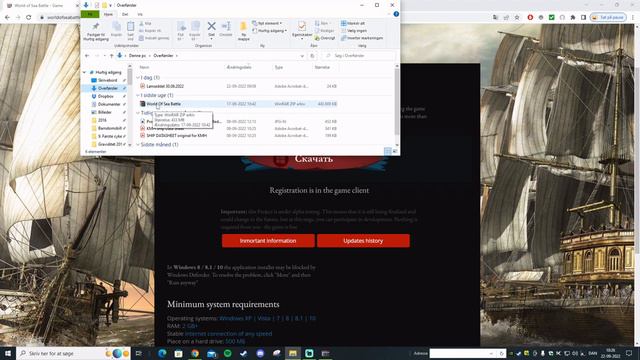
Task: Open notification center on taskbar
Action: (x=629, y=353)
